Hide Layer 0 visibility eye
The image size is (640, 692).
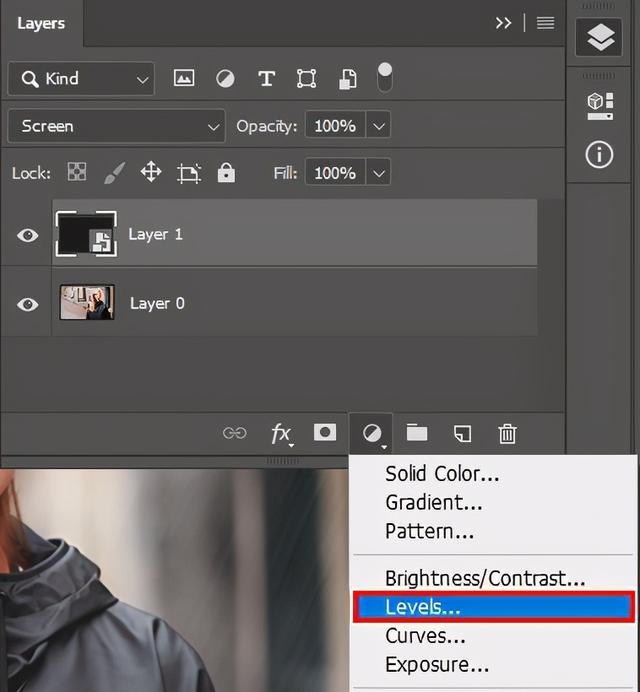coord(28,305)
